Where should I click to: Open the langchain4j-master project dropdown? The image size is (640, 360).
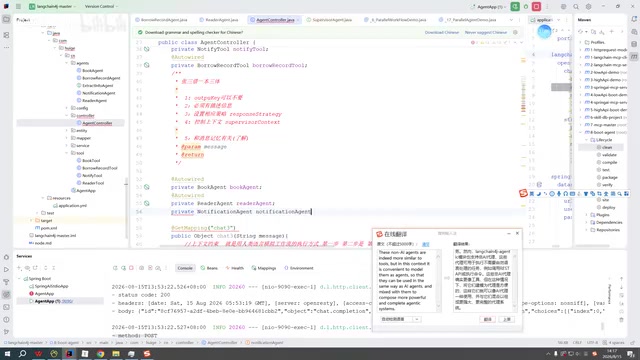(53, 7)
